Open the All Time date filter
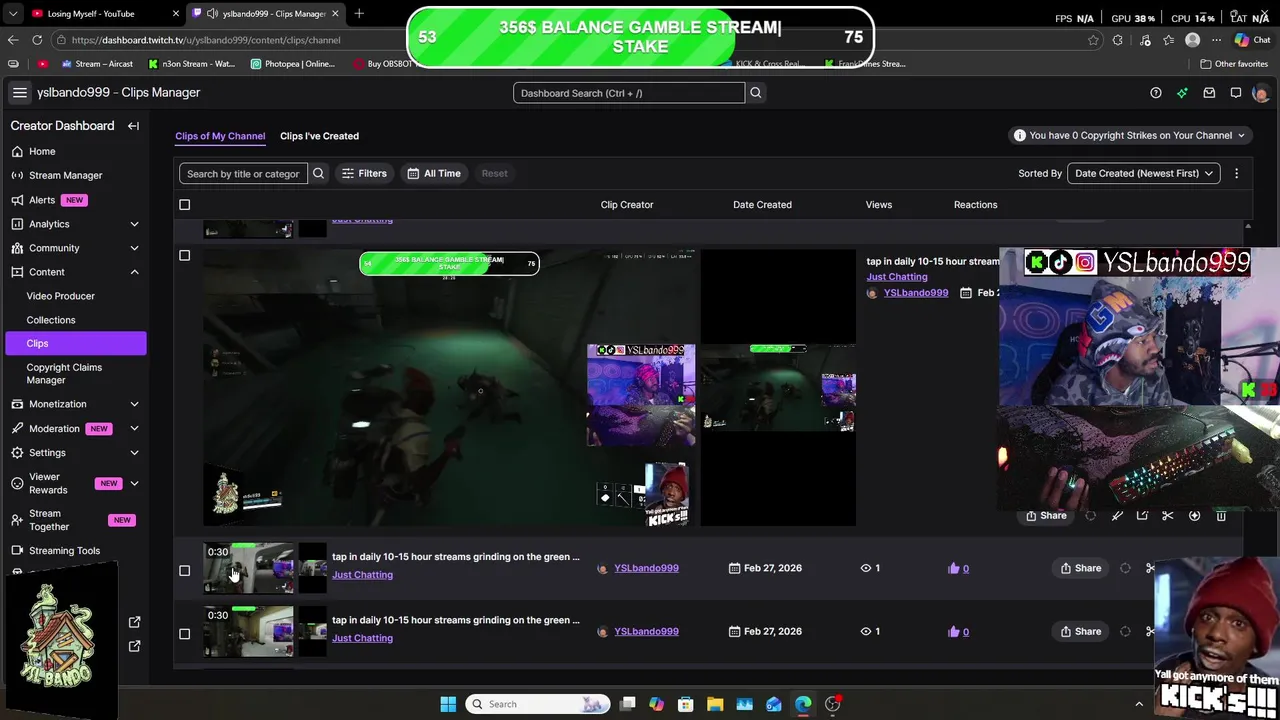The height and width of the screenshot is (720, 1280). coord(434,173)
